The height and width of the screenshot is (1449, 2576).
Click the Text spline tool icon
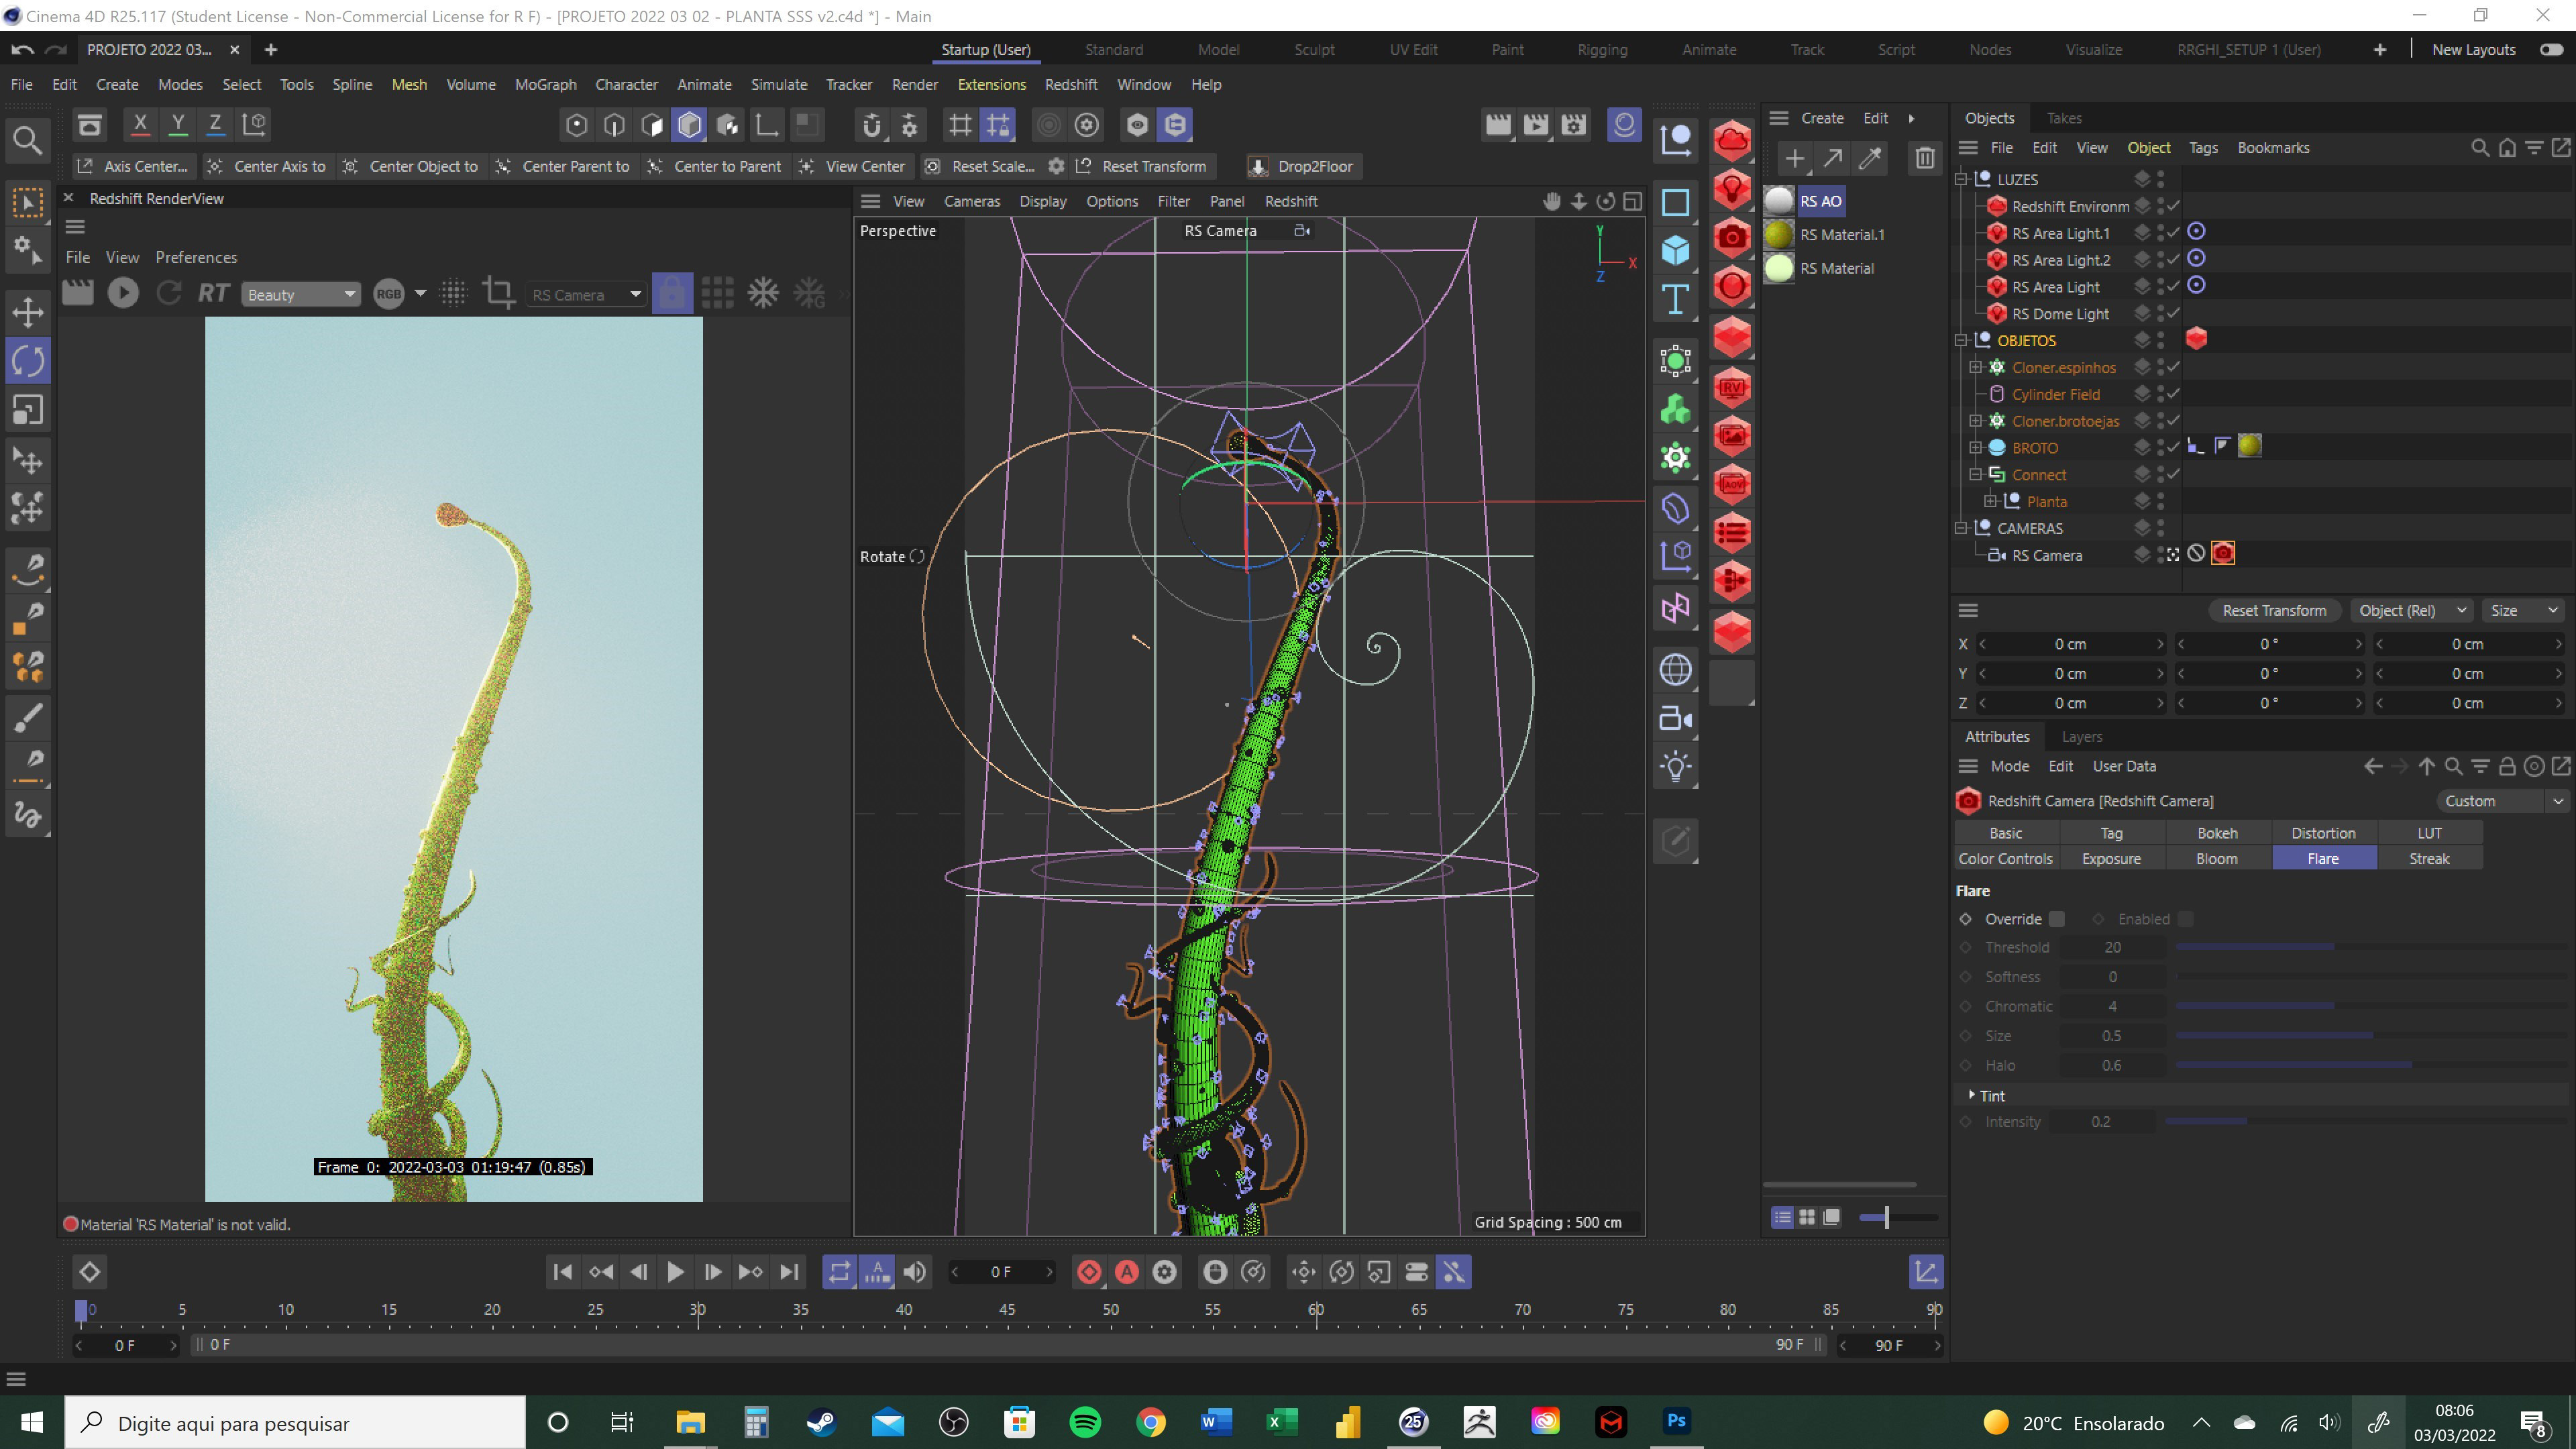1676,299
